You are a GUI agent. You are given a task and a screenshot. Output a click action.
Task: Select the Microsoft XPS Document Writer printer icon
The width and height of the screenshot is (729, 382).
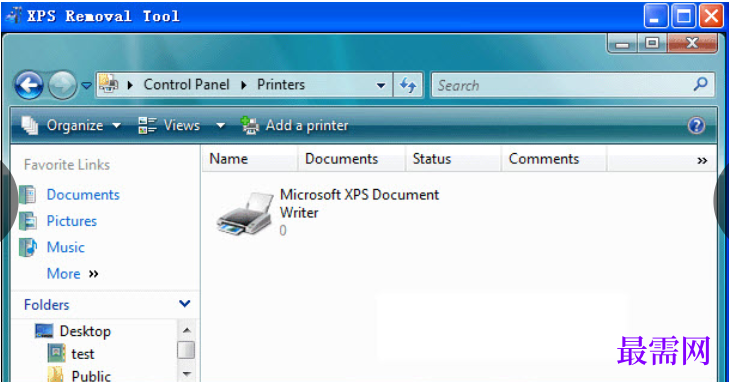coord(245,213)
